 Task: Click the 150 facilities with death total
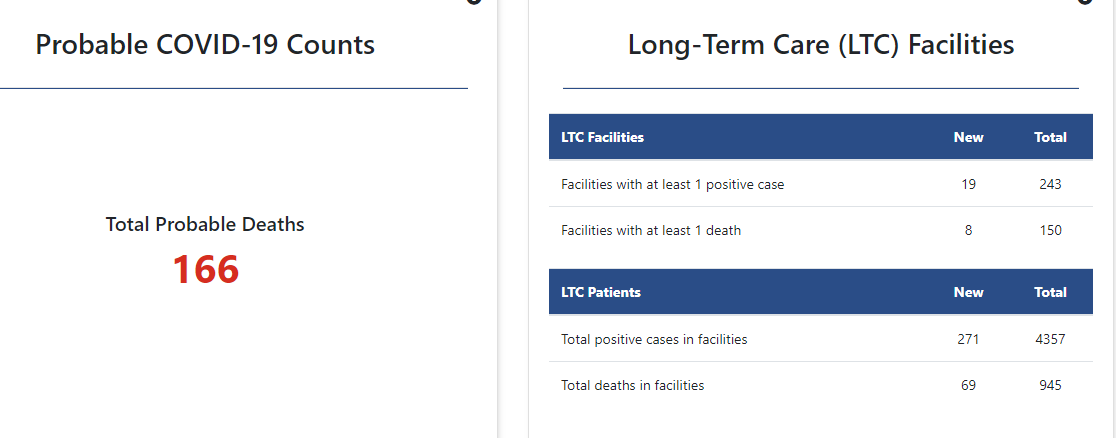1051,230
